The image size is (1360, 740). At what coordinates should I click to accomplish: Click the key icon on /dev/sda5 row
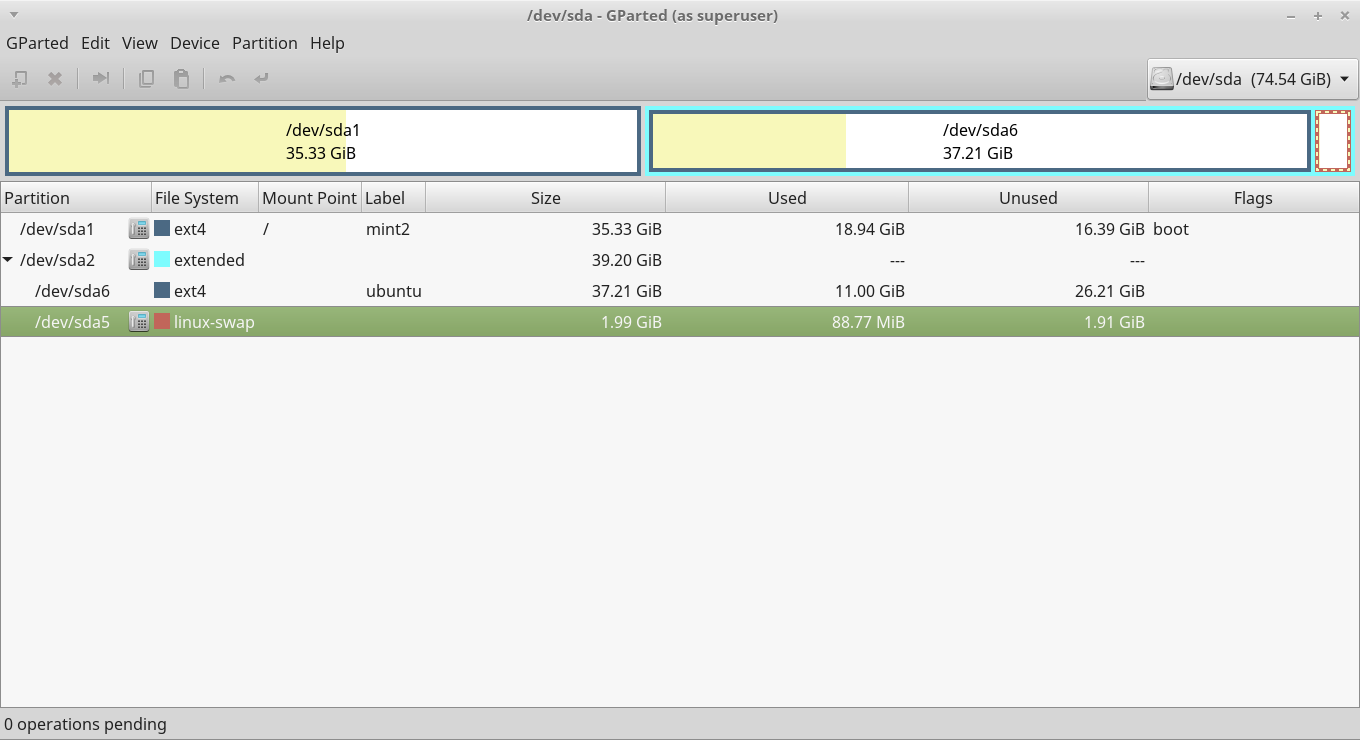[x=139, y=322]
